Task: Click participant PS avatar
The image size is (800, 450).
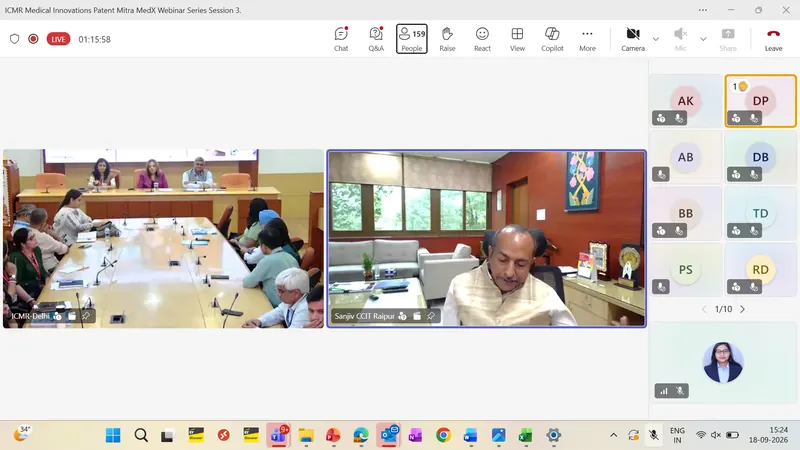Action: click(x=686, y=269)
